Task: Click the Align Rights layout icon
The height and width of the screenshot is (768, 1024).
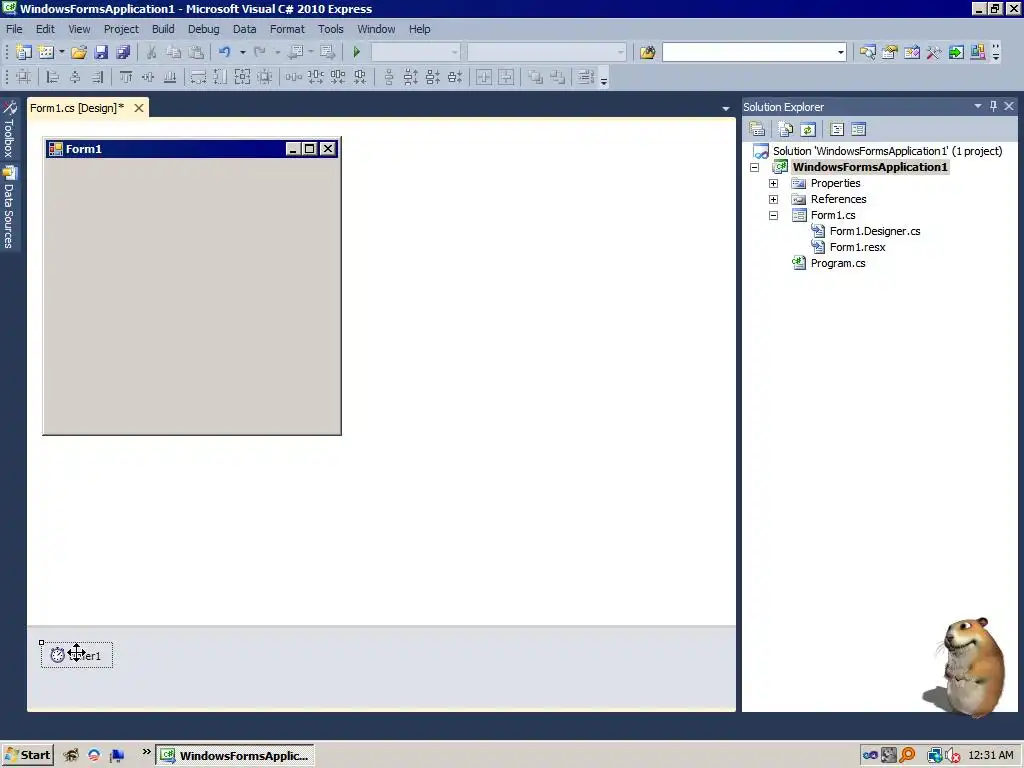Action: pyautogui.click(x=97, y=77)
